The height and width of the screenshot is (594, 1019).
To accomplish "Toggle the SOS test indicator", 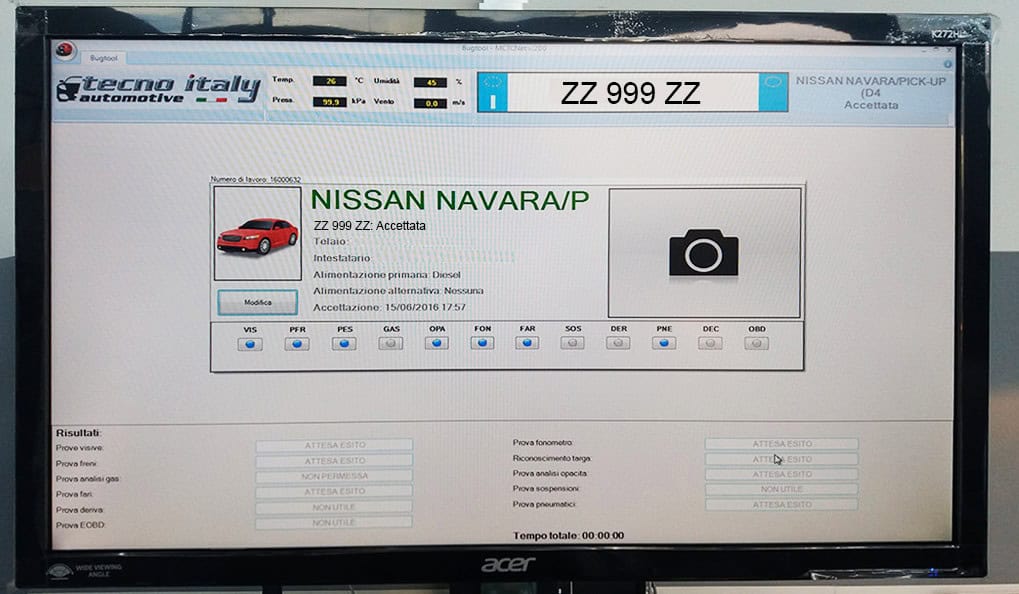I will click(573, 342).
